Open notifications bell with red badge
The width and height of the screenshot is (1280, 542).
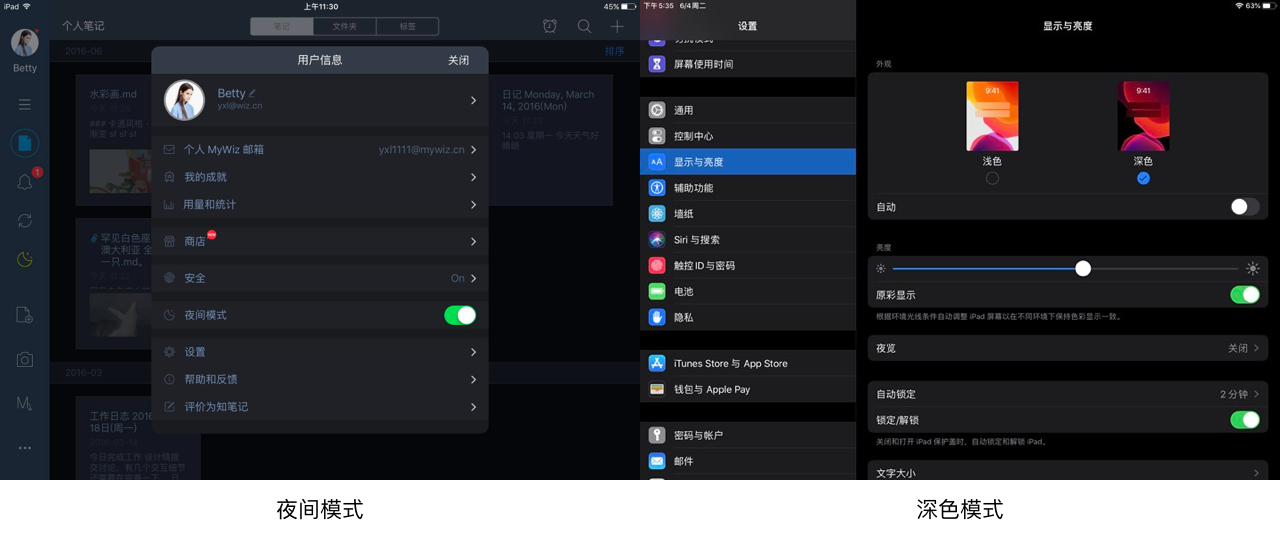[25, 182]
